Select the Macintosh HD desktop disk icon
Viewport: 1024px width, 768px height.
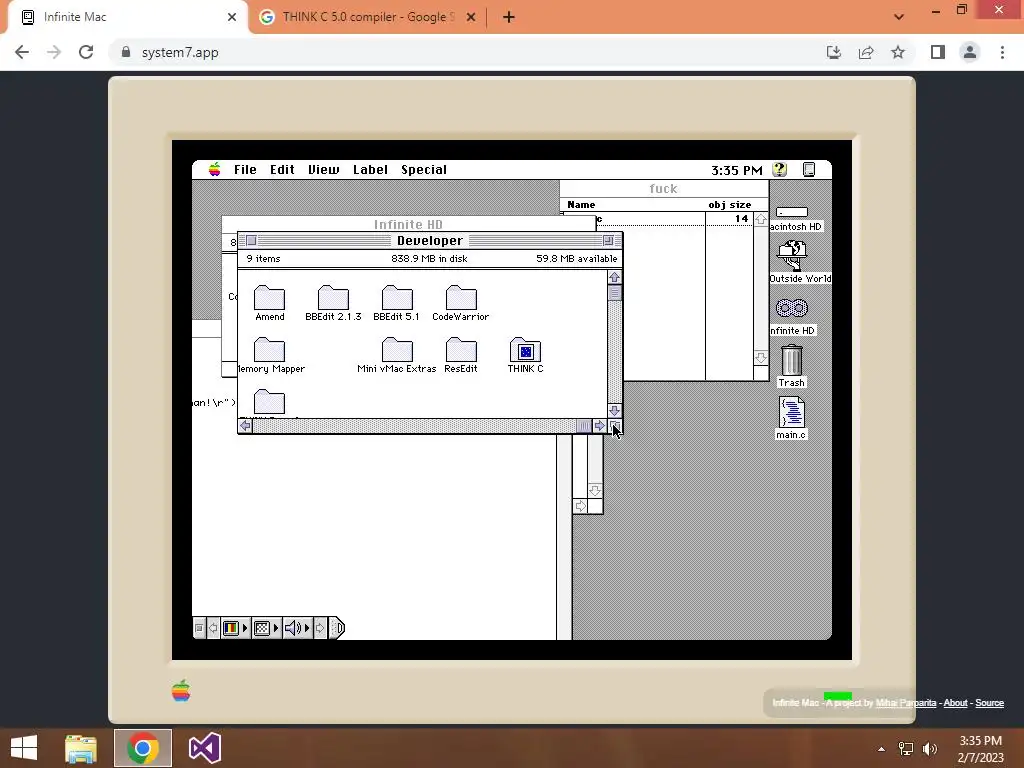pyautogui.click(x=792, y=212)
